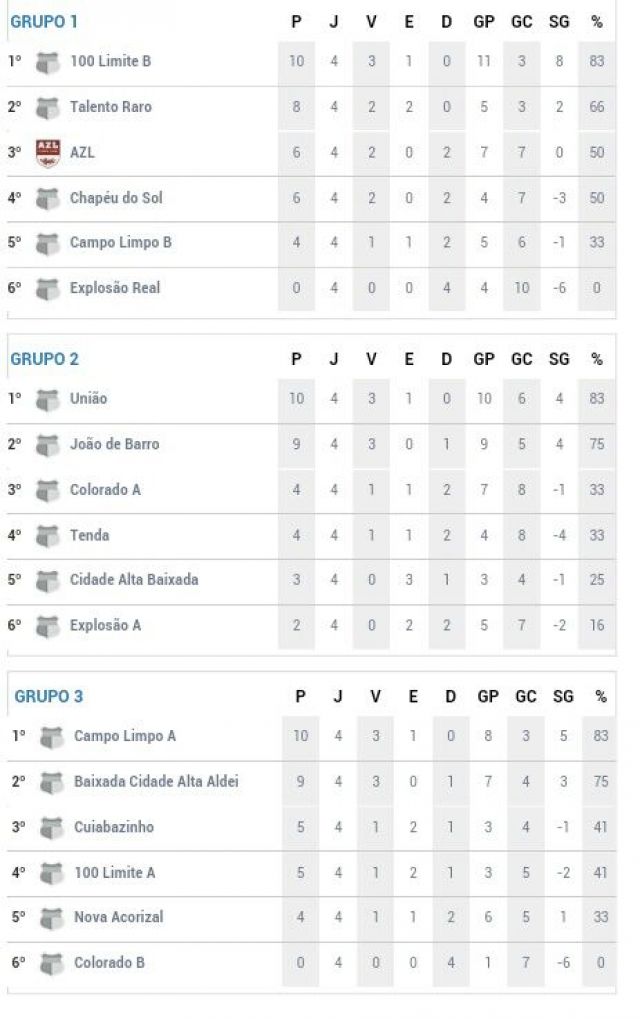Open the GRUPO 2 heading
Screen dimensions: 640x1019
(x=44, y=359)
